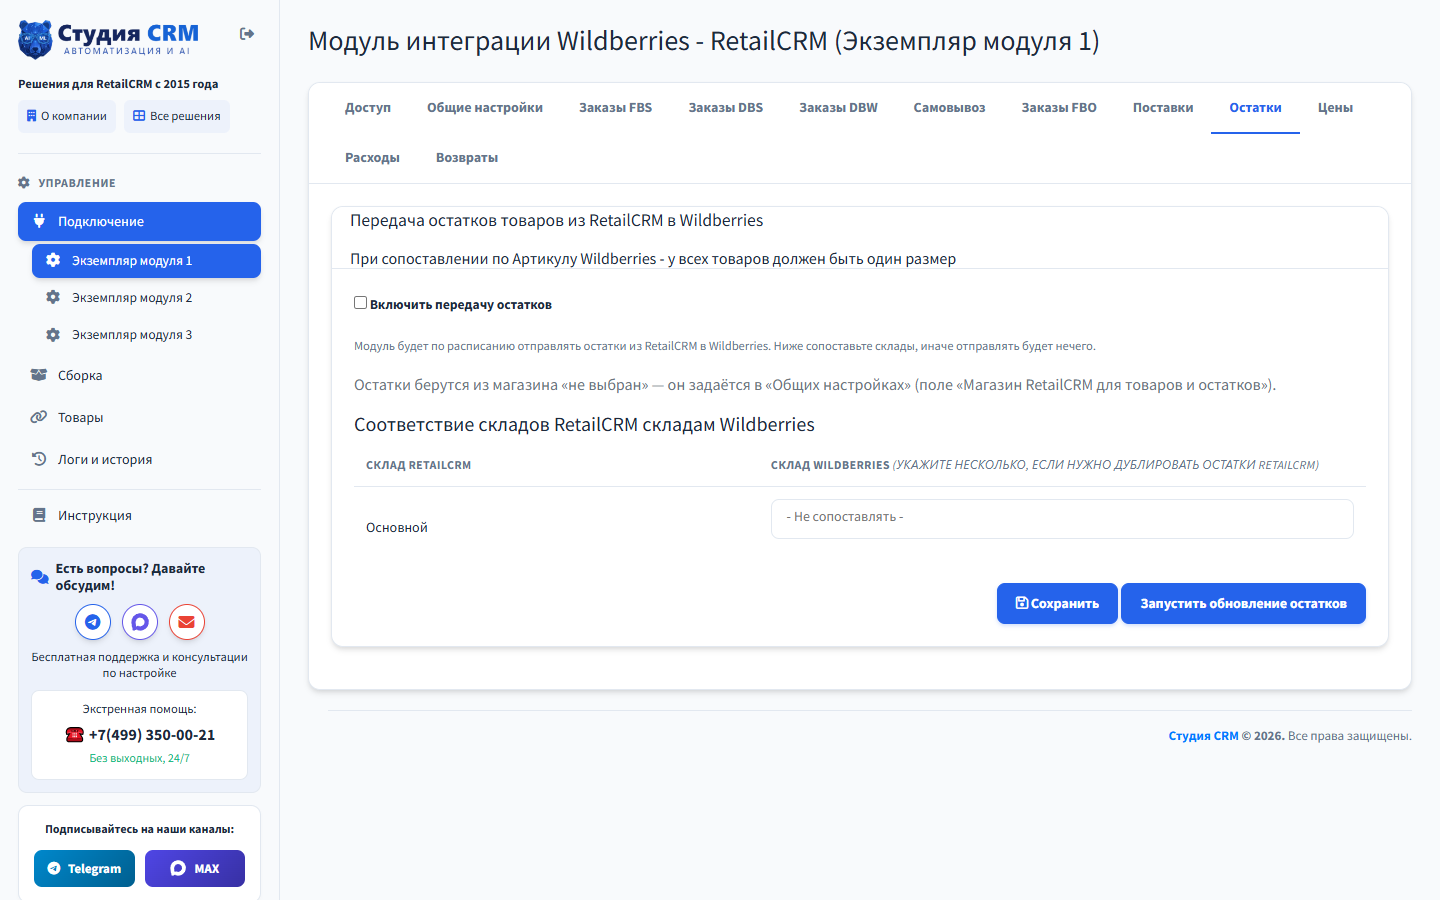The image size is (1440, 900).
Task: Click the Логи и история clock icon
Action: tap(39, 459)
